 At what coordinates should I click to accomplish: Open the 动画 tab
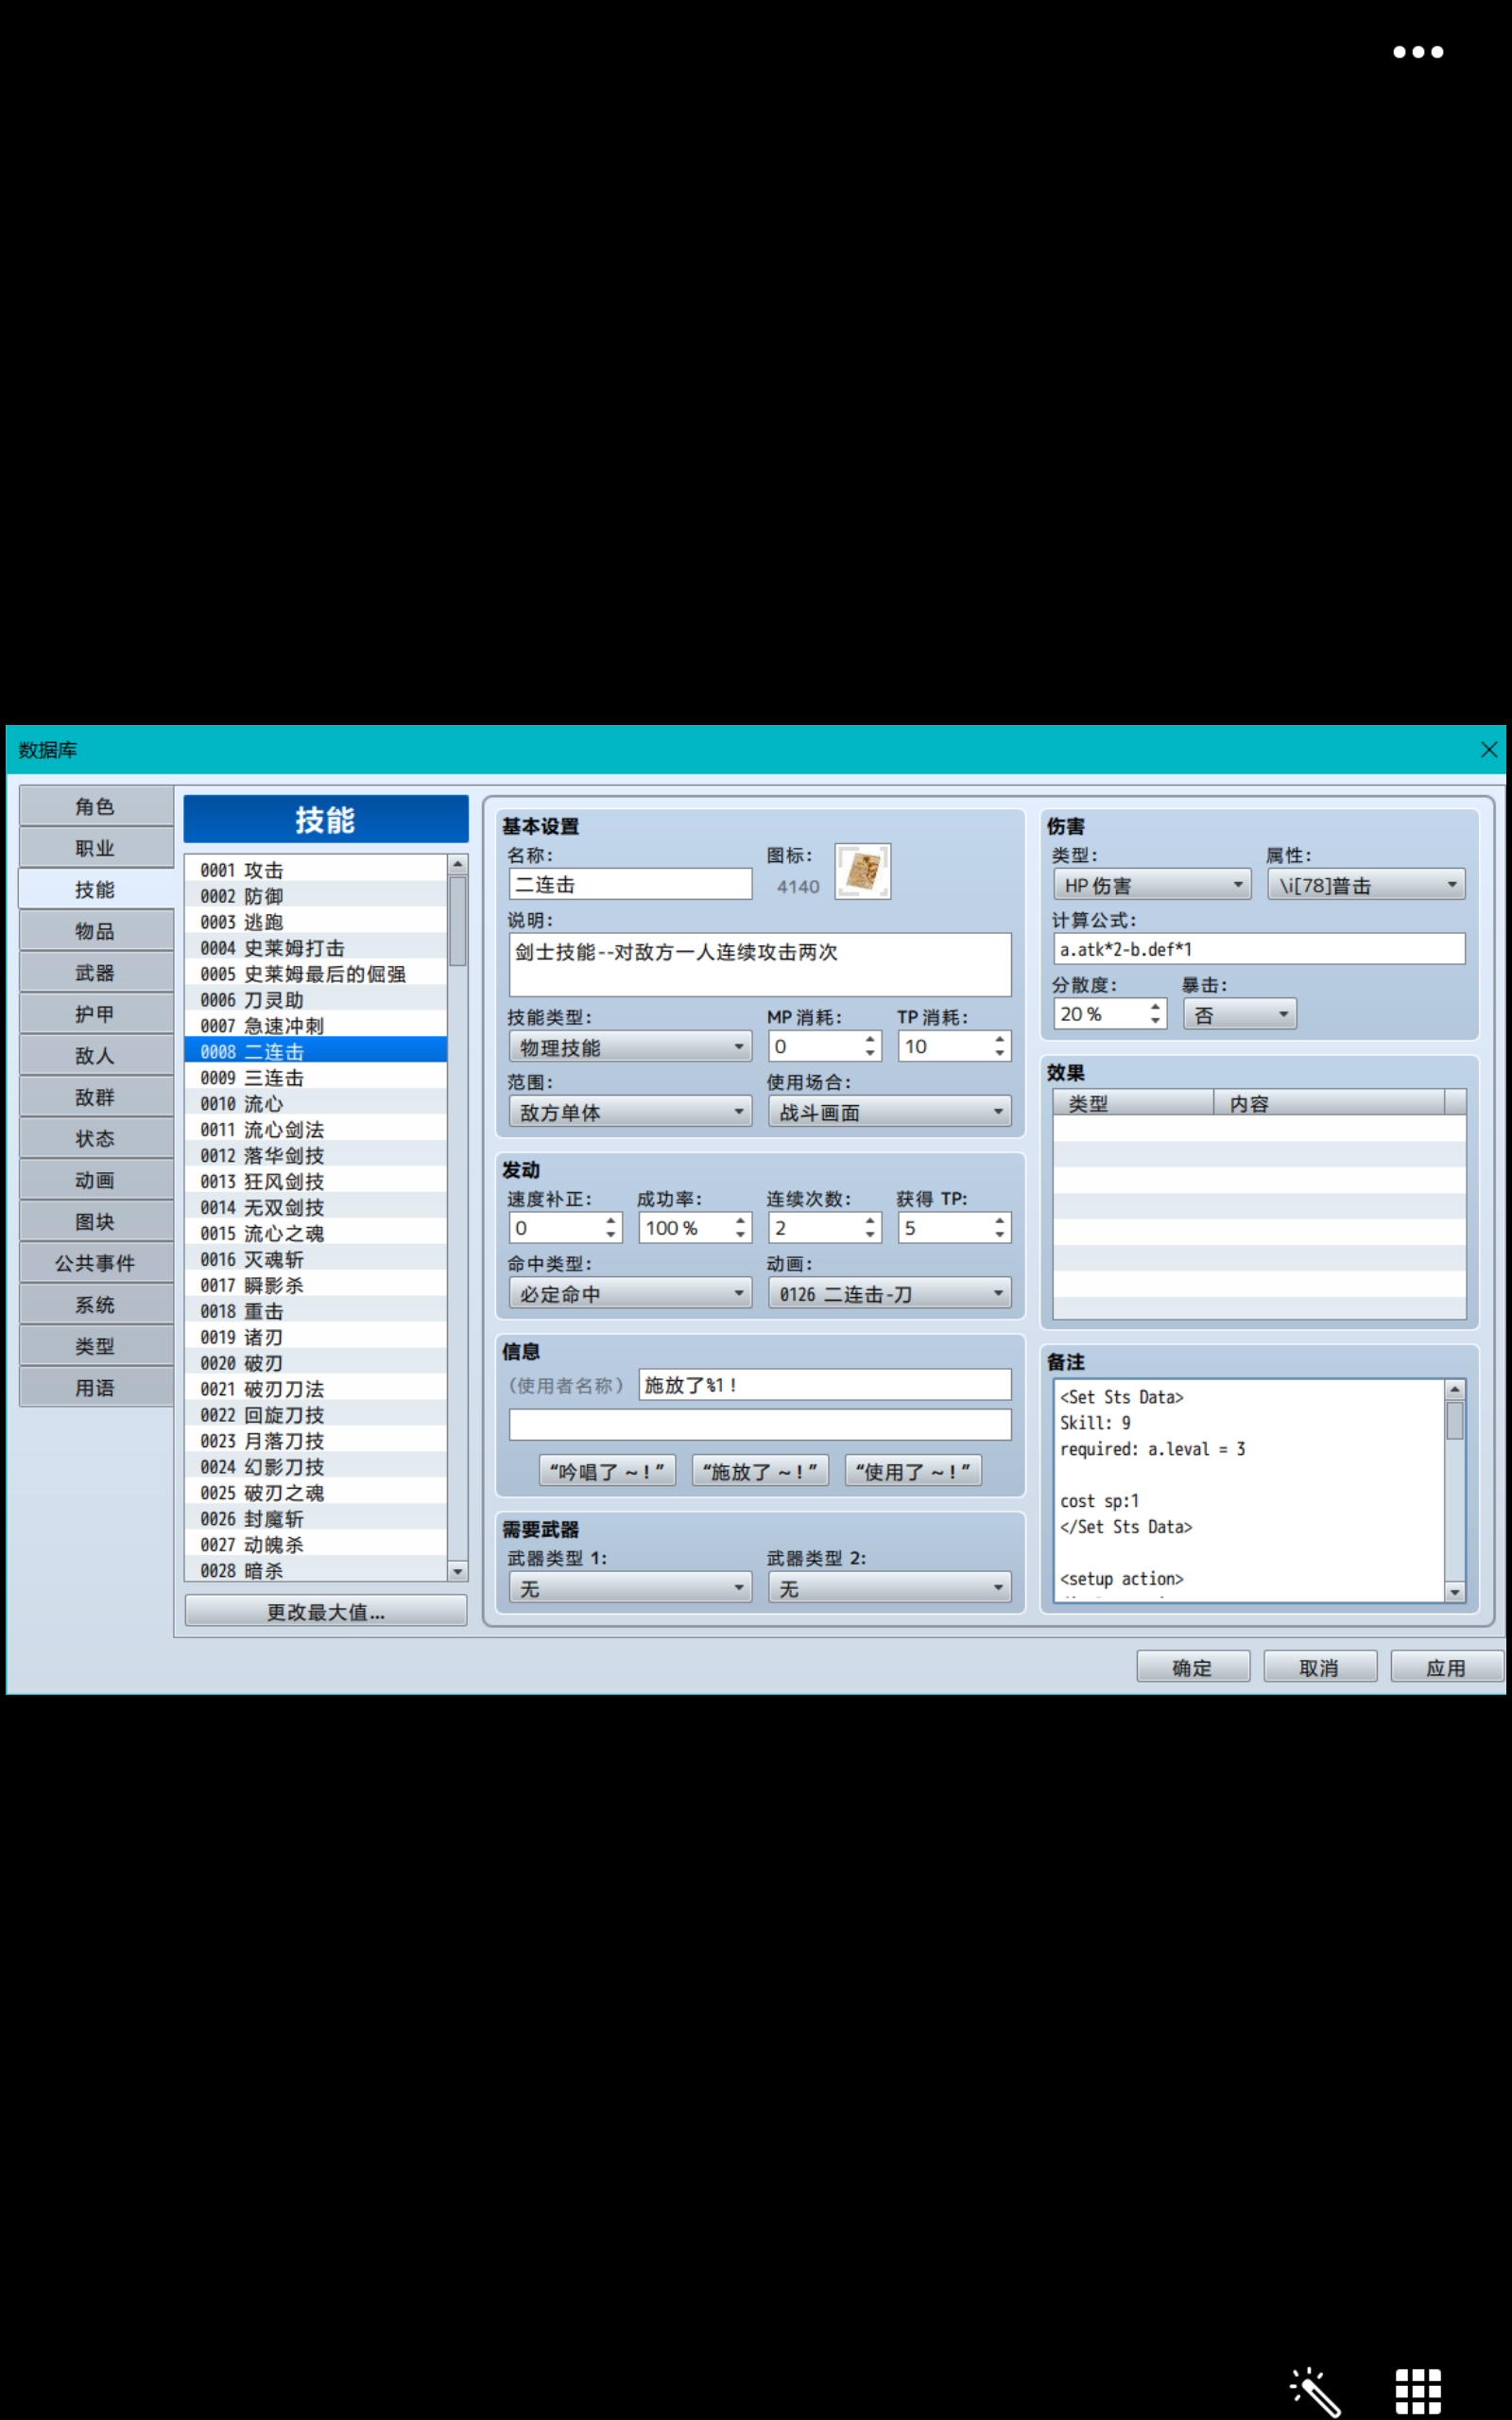96,1180
